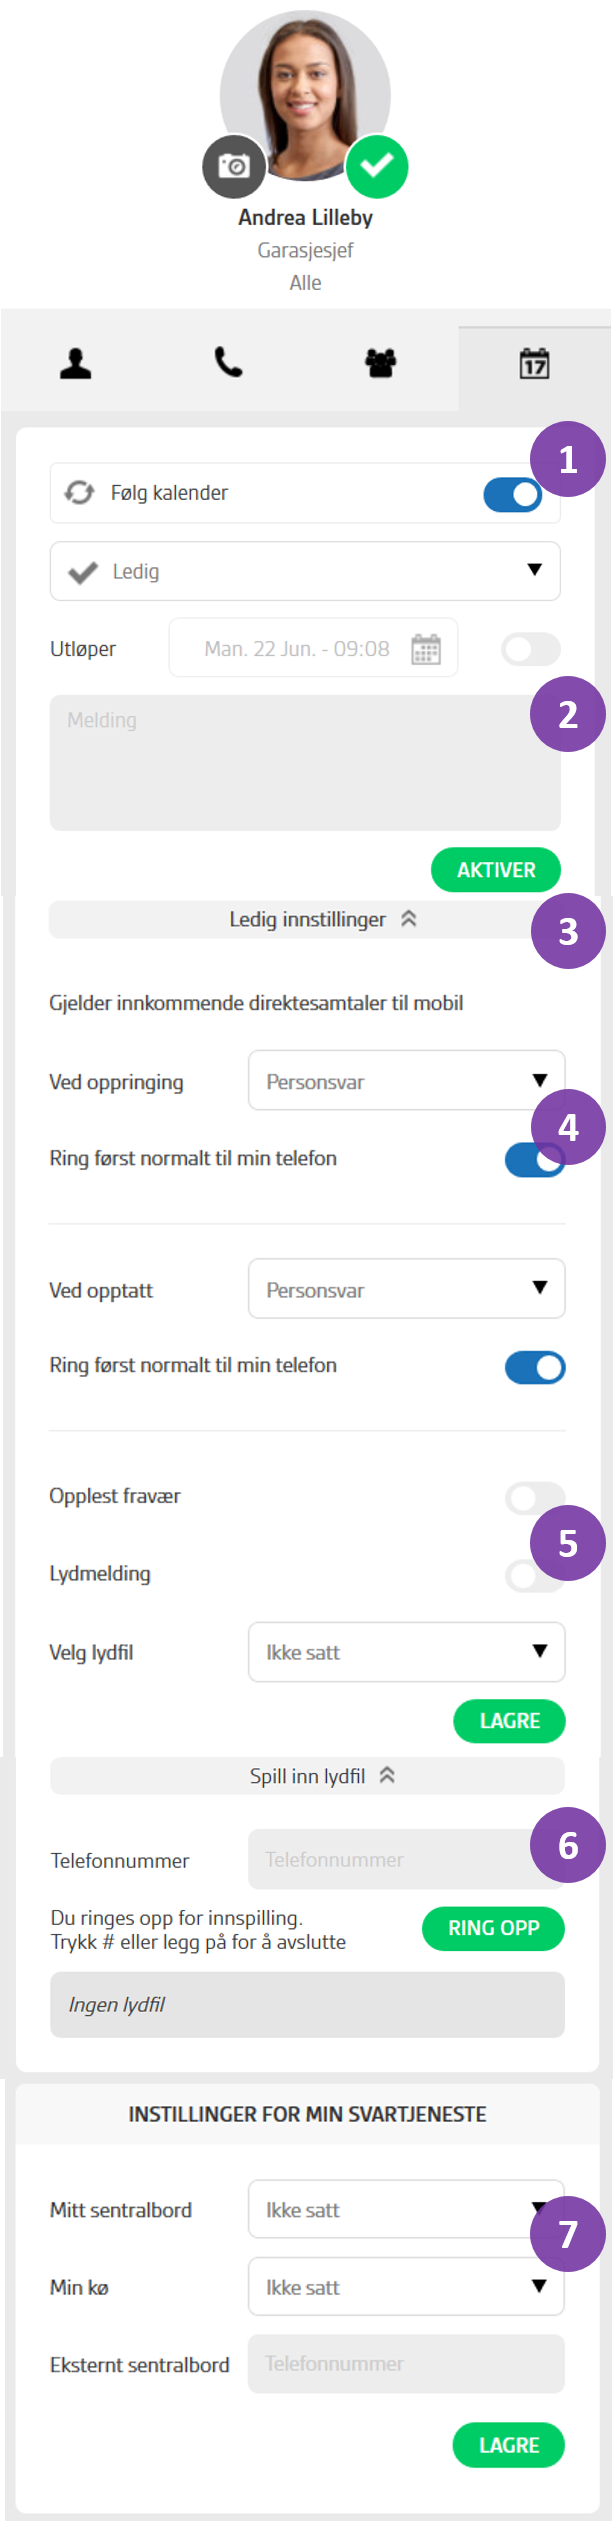Click the sync icon beside Følg kalender
The height and width of the screenshot is (2521, 613).
pyautogui.click(x=79, y=493)
